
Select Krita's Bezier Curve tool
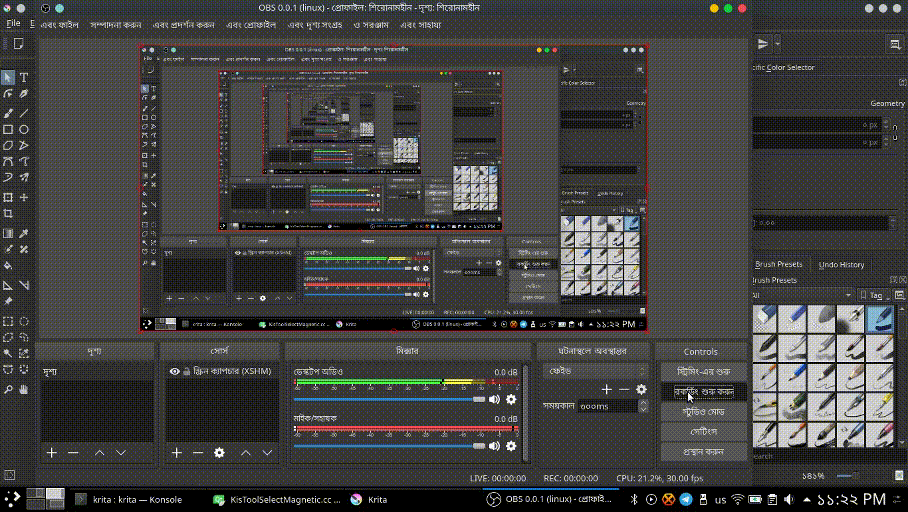pos(8,162)
